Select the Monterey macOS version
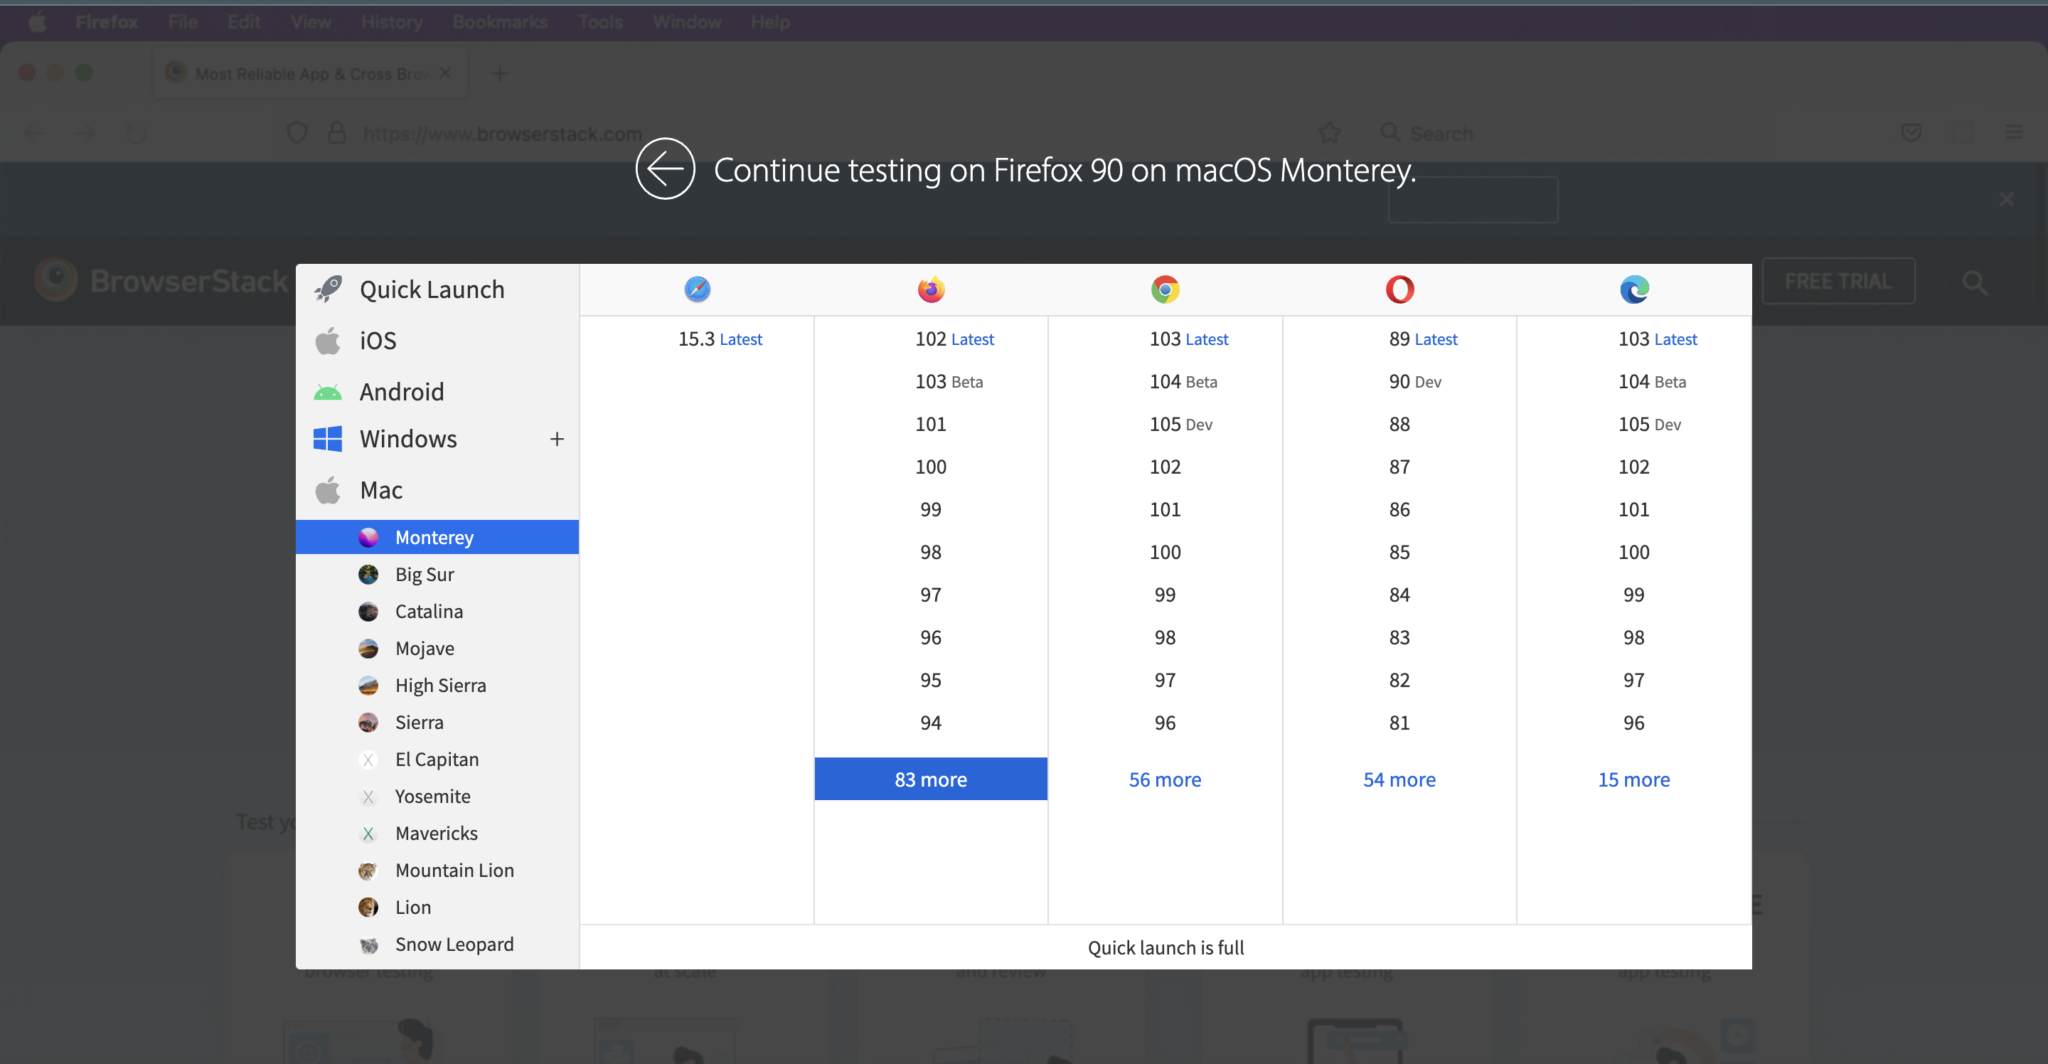 434,537
